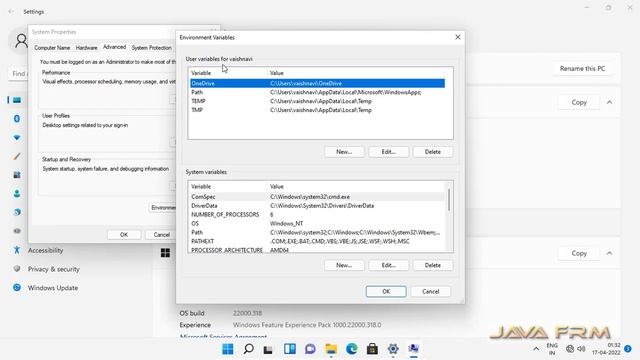Image resolution: width=640 pixels, height=360 pixels.
Task: Select the DriverData system variable
Action: tap(317, 206)
